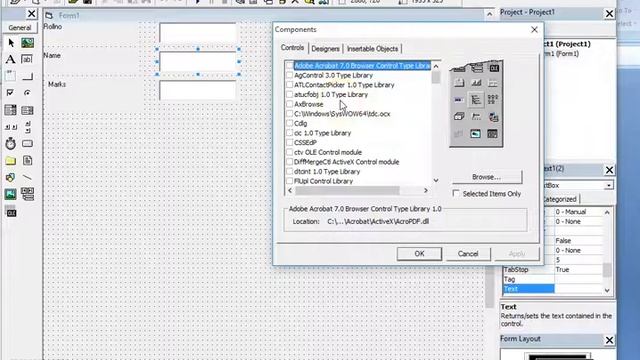
Task: Check atucfobj 1.0 Type Library checkbox
Action: pyautogui.click(x=289, y=94)
